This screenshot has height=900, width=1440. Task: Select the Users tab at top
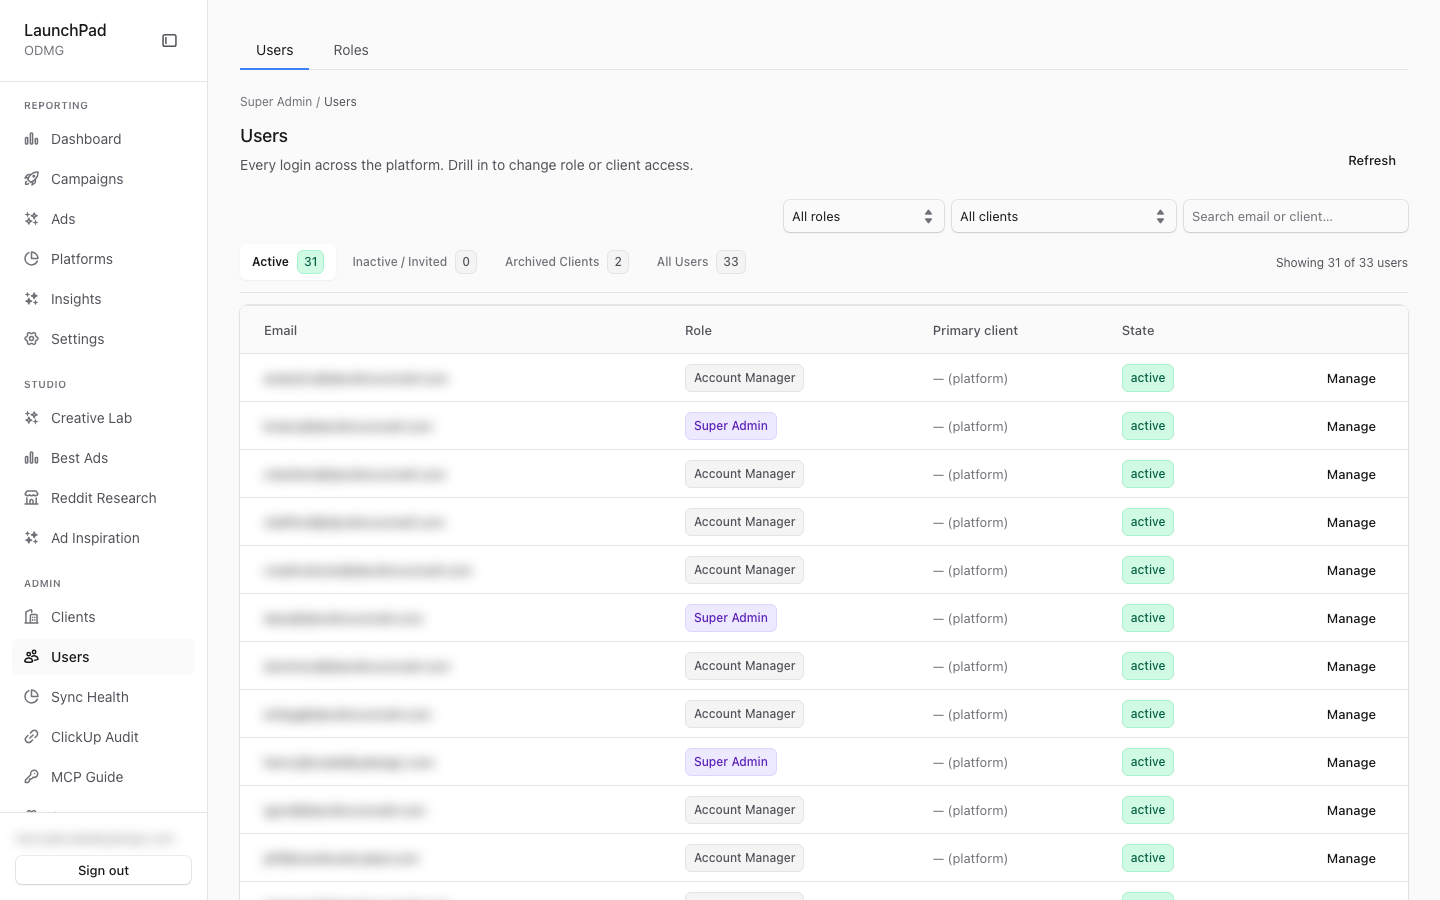275,50
